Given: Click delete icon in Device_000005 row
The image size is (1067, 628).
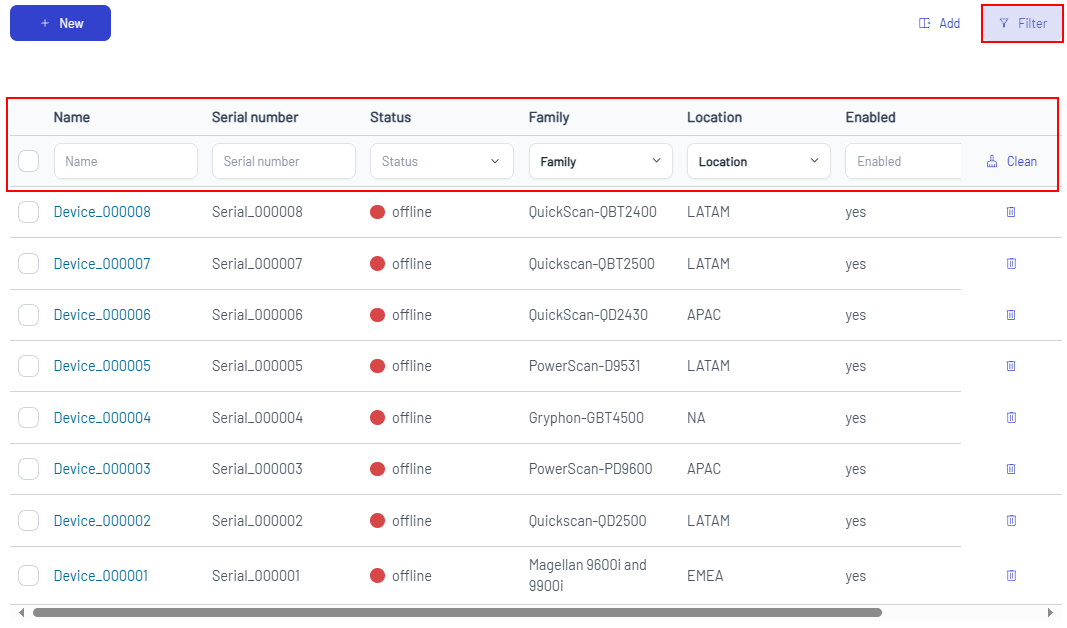Looking at the screenshot, I should (x=1010, y=366).
